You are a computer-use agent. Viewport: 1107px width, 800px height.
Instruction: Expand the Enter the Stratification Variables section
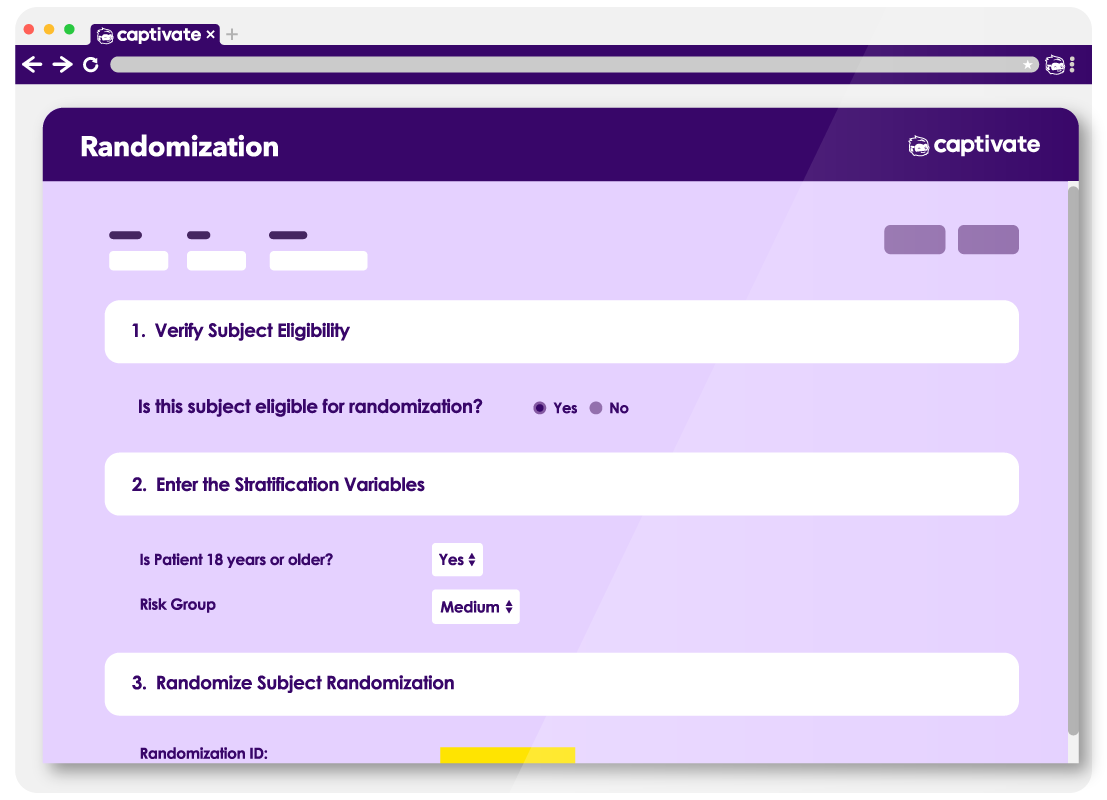click(561, 485)
